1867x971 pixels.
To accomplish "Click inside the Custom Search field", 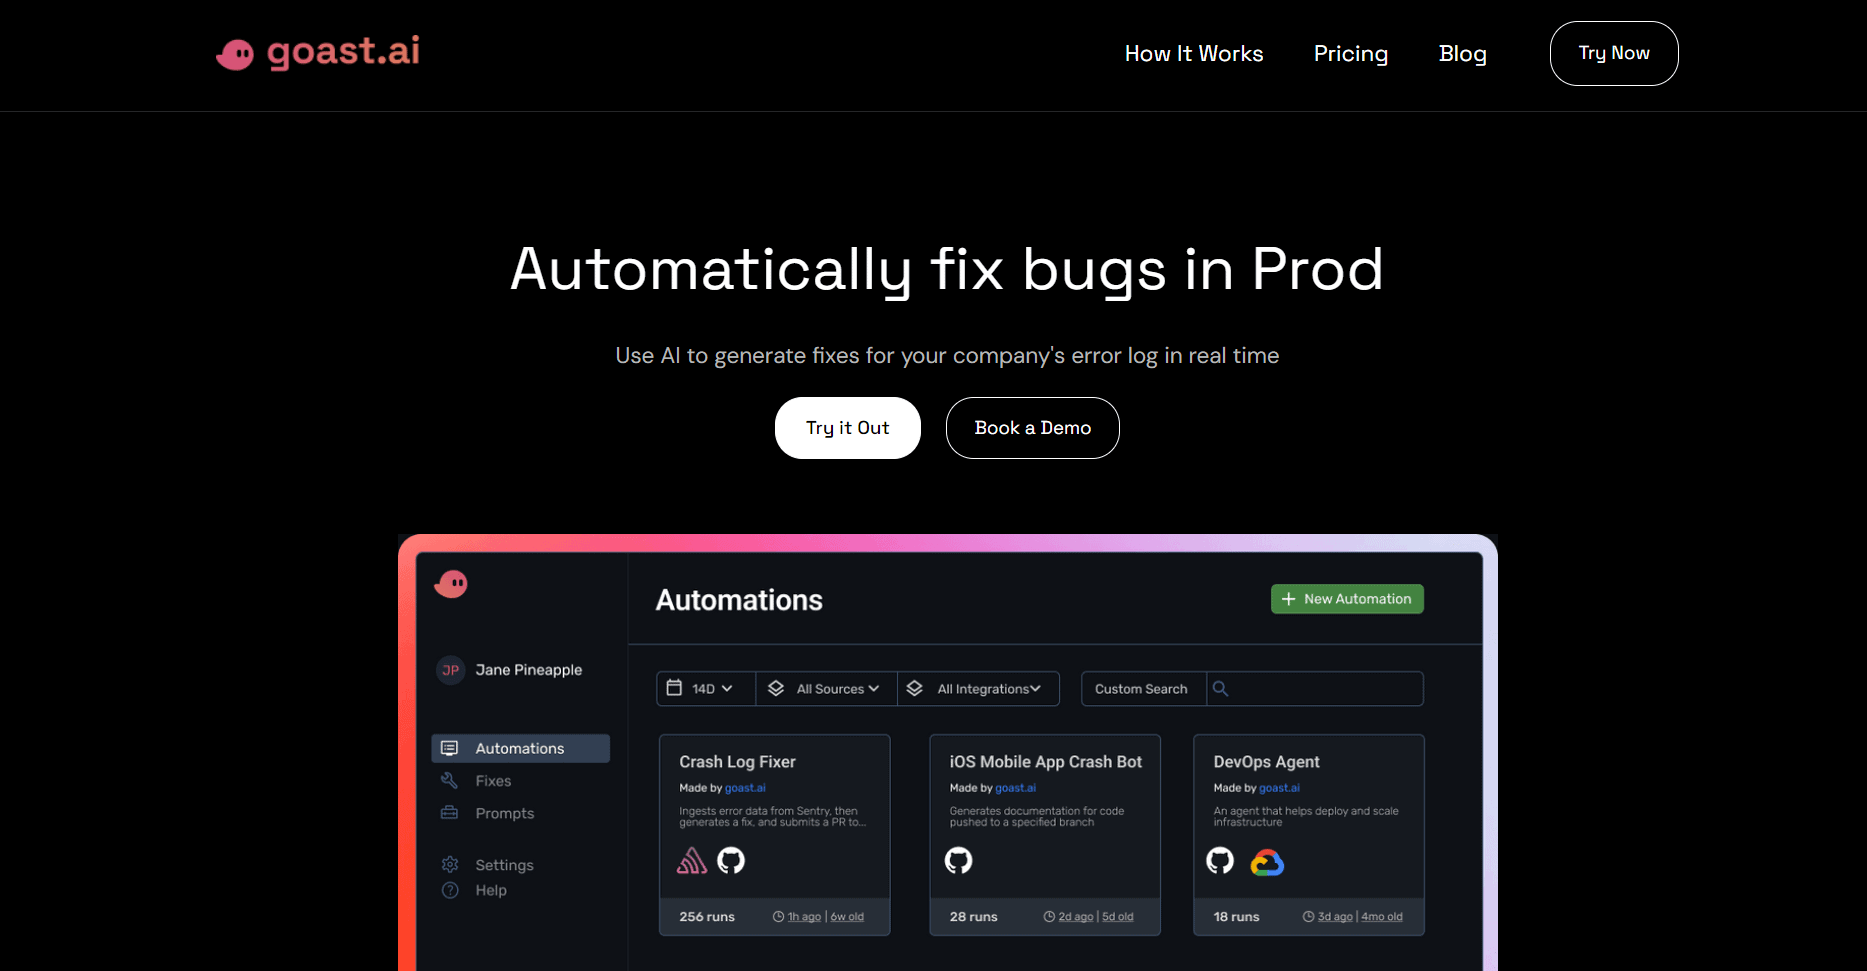I will coord(1141,688).
